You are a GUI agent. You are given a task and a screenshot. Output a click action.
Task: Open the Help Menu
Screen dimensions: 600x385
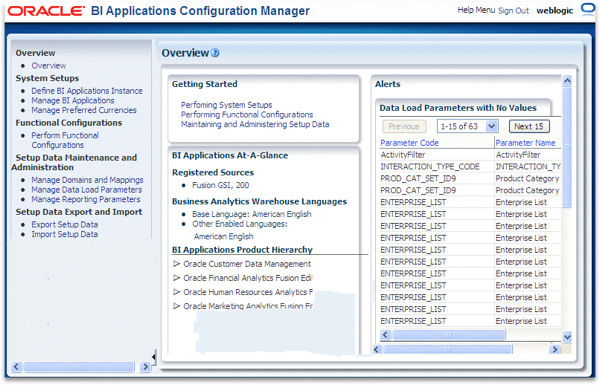pyautogui.click(x=476, y=10)
